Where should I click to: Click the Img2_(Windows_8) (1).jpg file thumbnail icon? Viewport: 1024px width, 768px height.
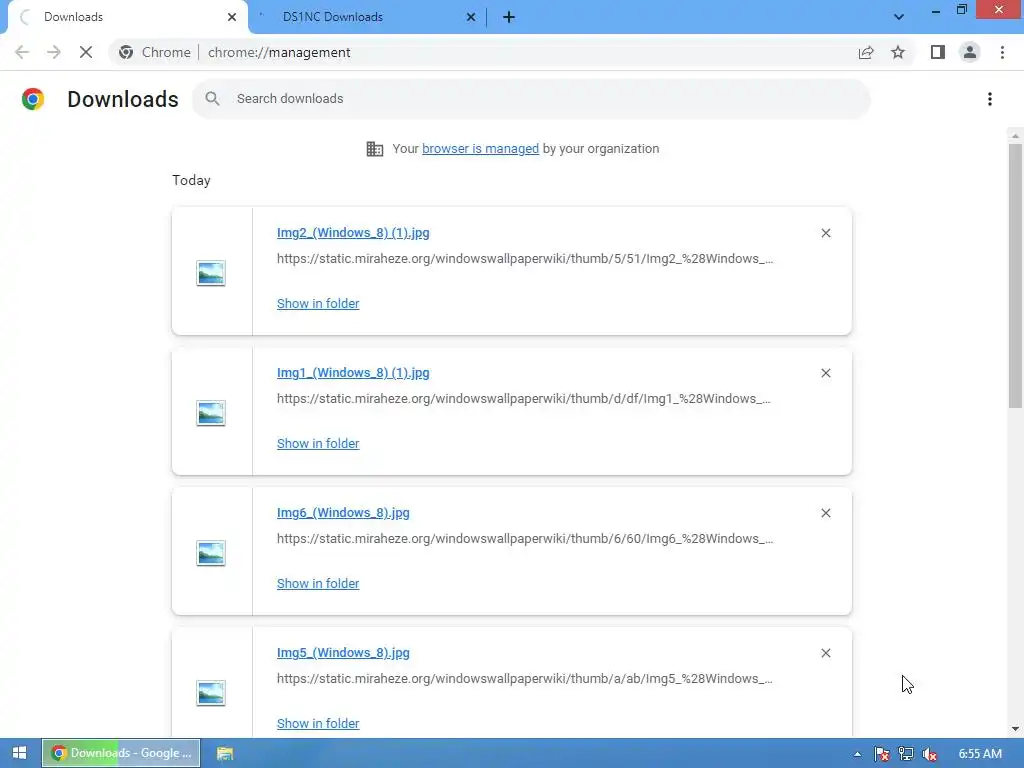pyautogui.click(x=211, y=273)
